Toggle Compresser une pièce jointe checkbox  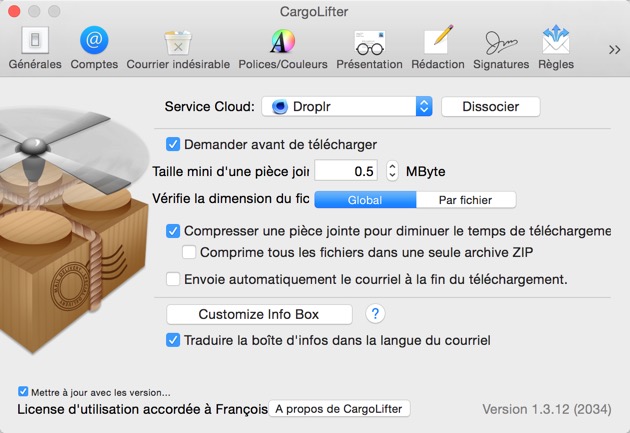click(x=173, y=231)
